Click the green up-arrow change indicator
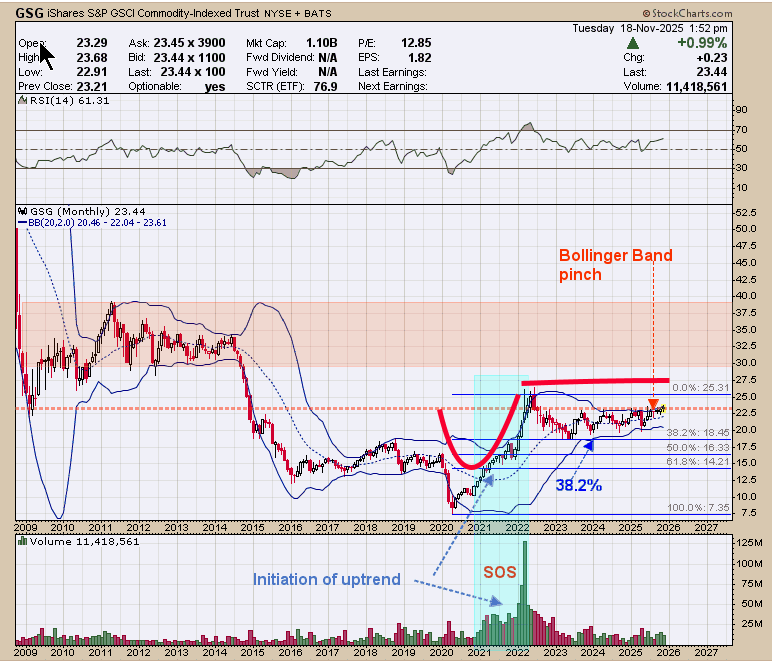 tap(633, 43)
